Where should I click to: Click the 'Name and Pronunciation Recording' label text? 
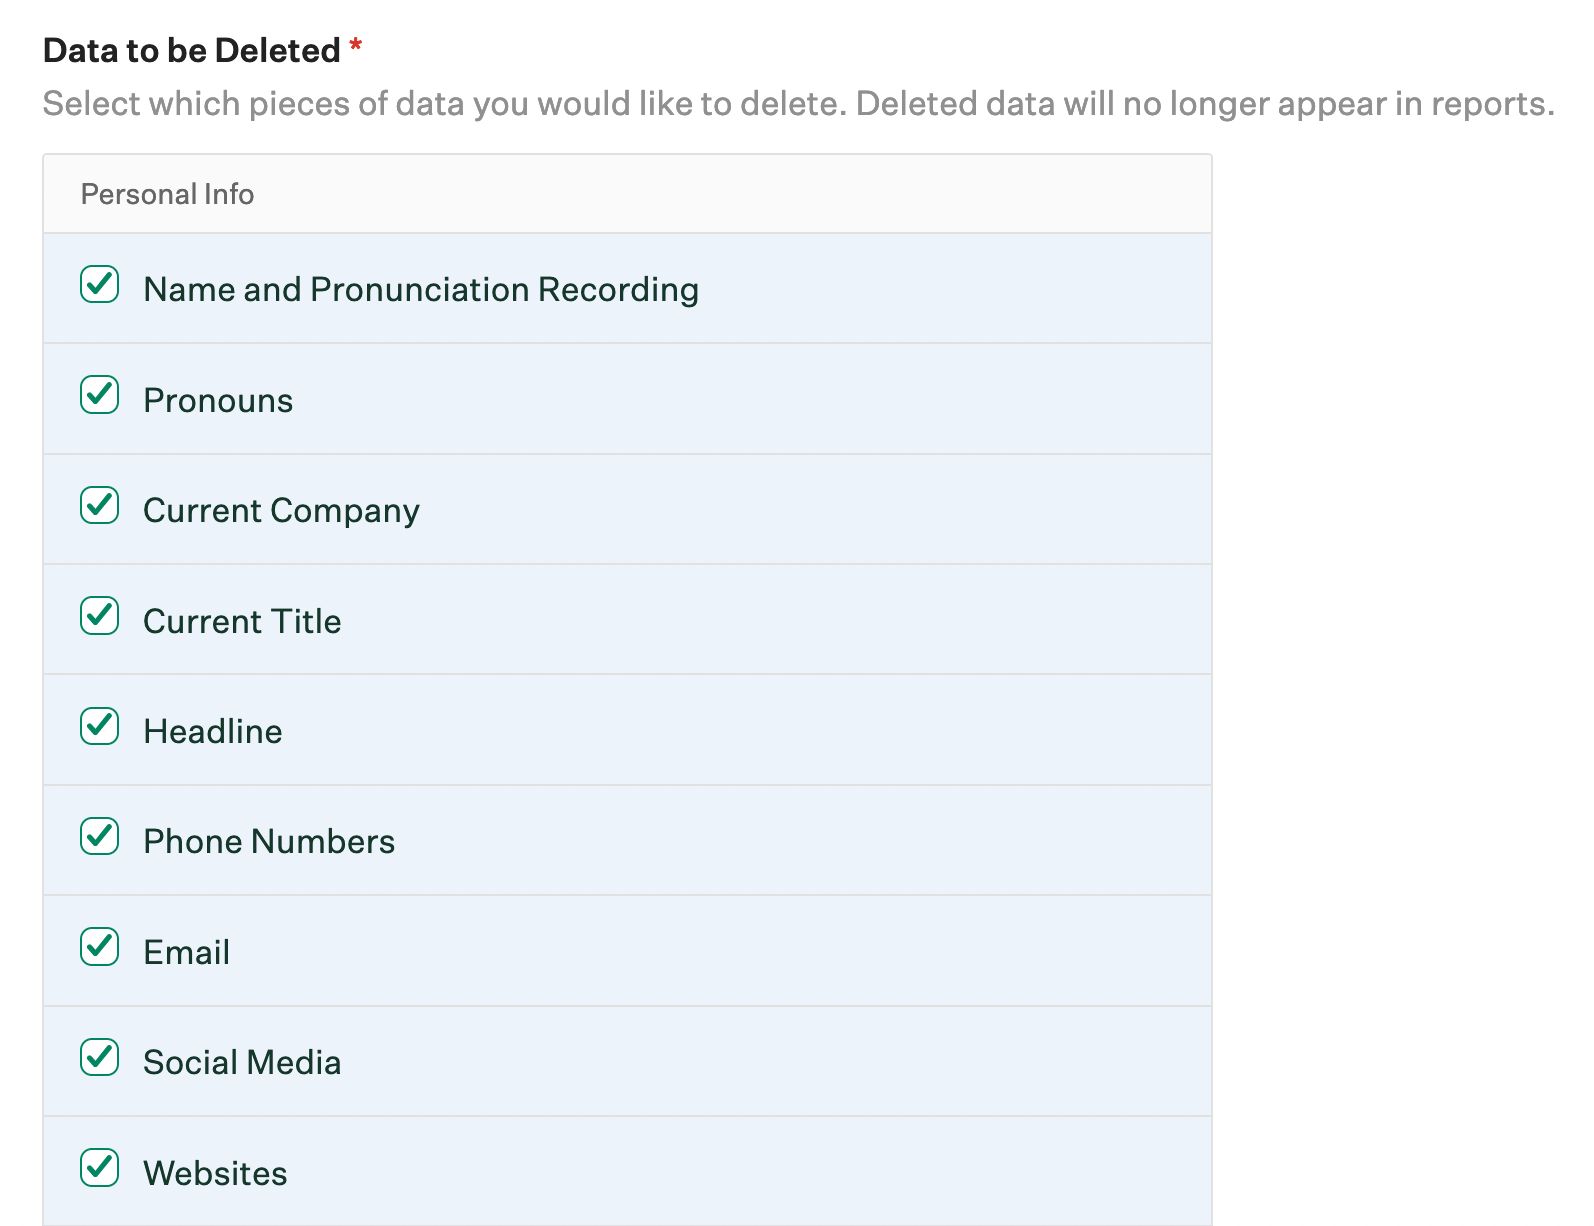pos(421,290)
